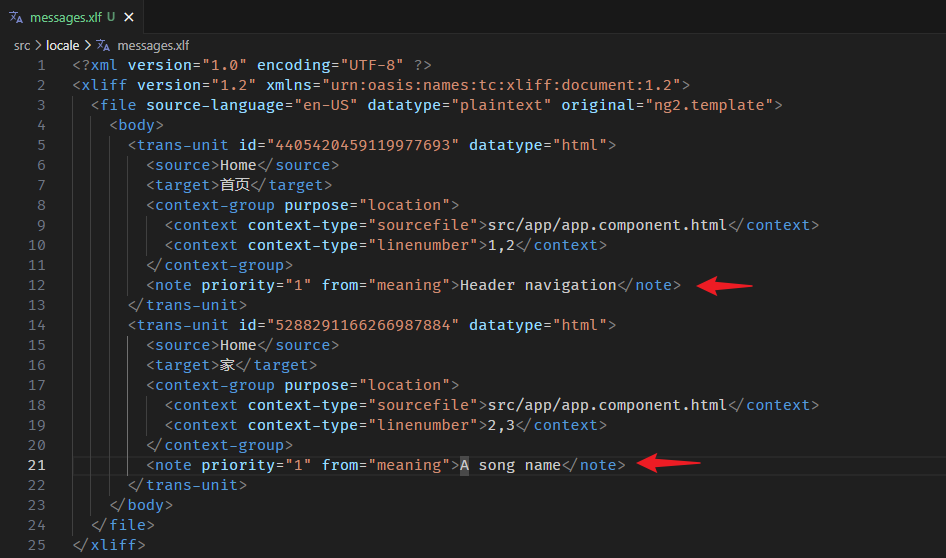Click the target text 家
This screenshot has height=558, width=946.
(x=227, y=365)
